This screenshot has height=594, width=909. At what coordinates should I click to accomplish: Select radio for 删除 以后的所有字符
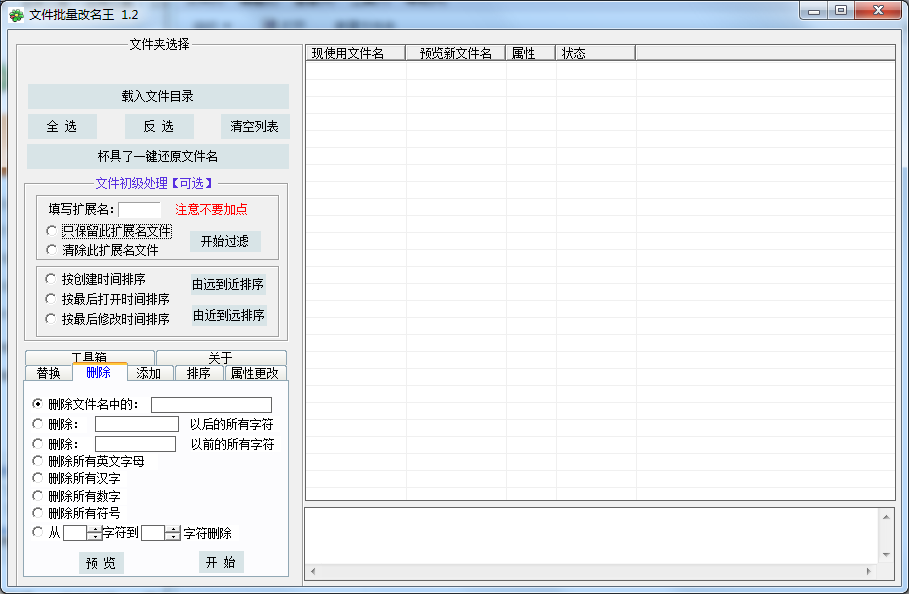pos(38,424)
